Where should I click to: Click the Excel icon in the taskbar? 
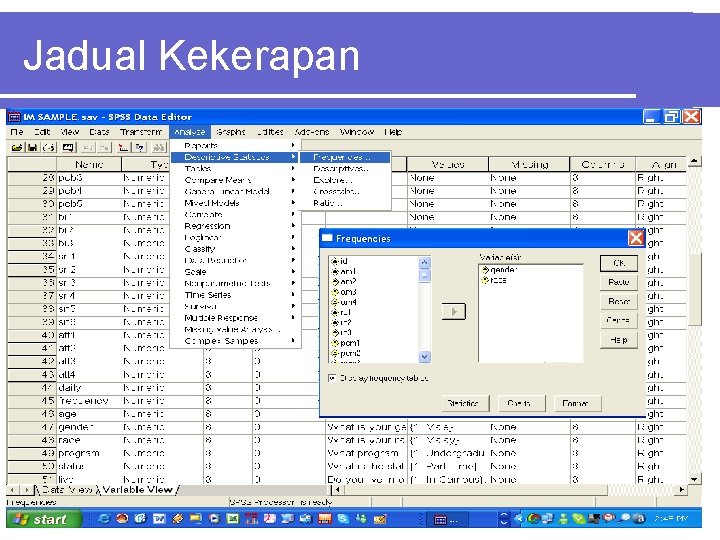[x=233, y=519]
